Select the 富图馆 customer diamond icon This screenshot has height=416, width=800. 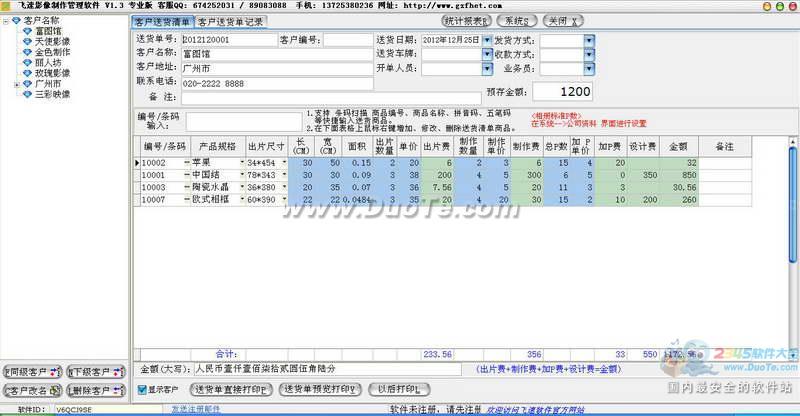click(28, 31)
